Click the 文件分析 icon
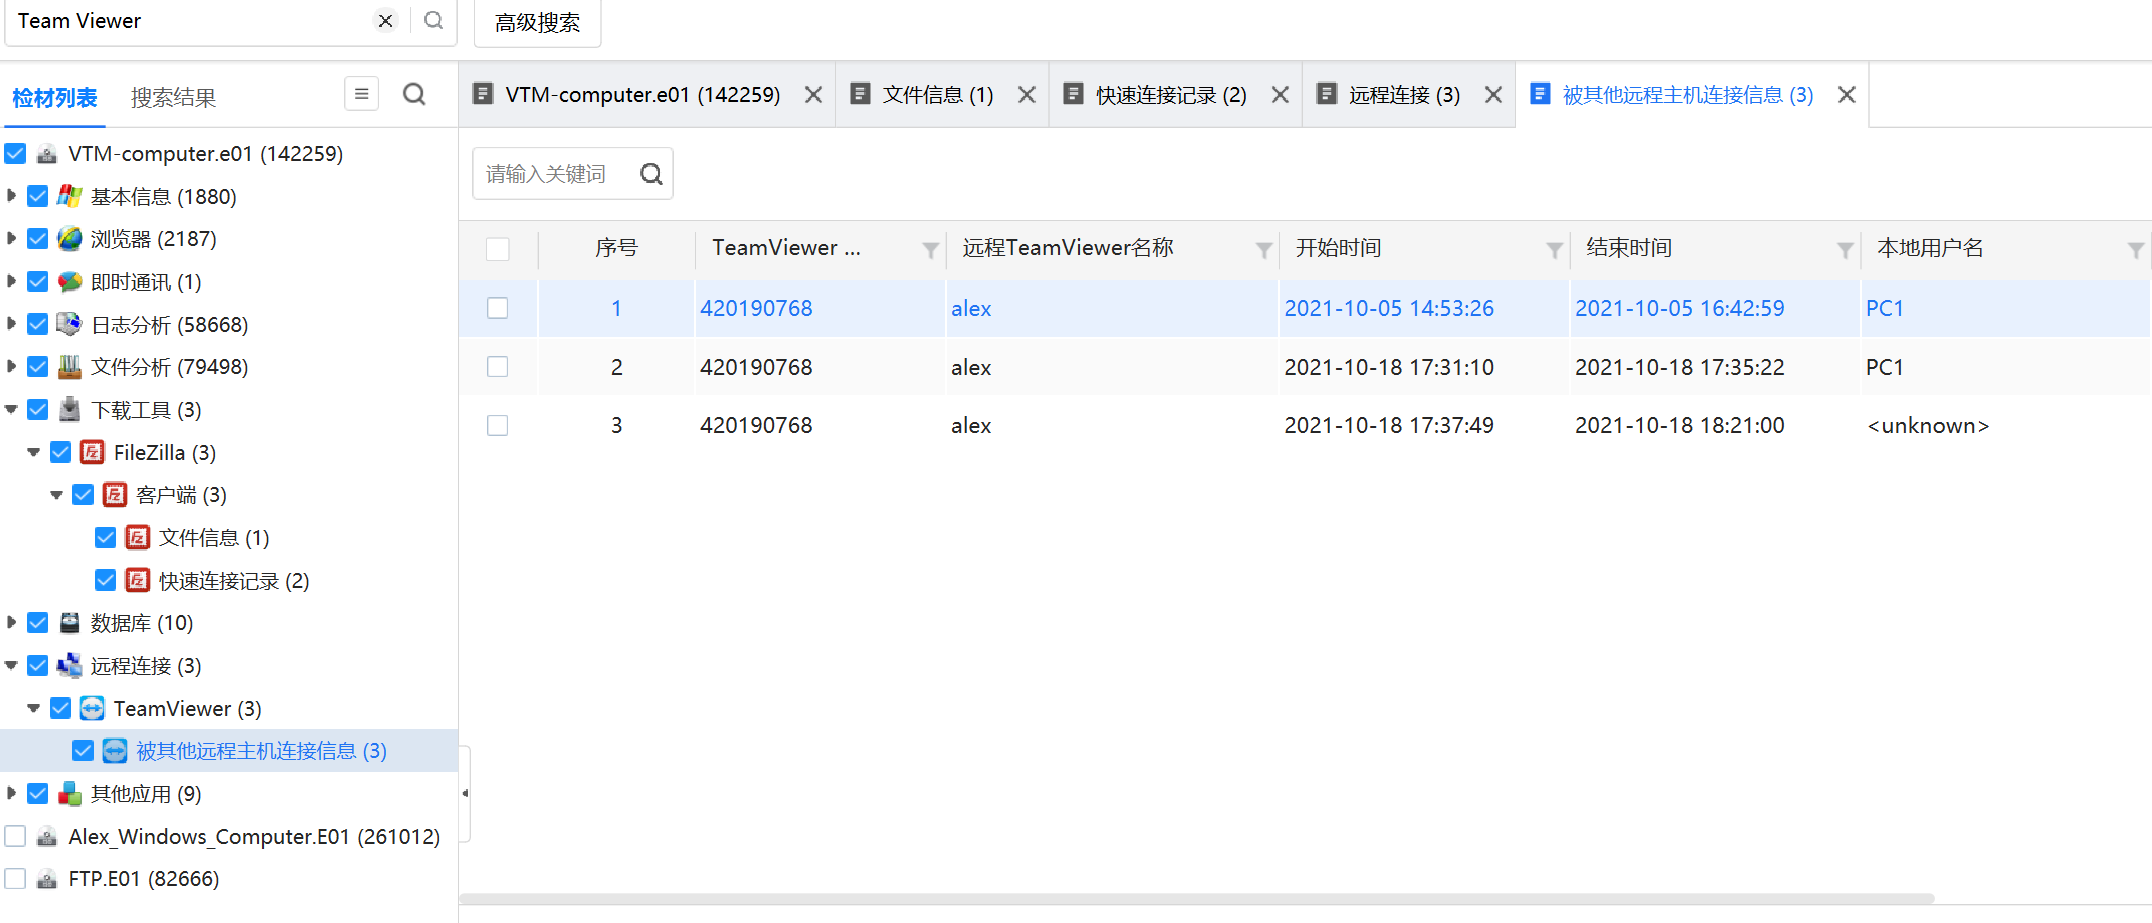Image resolution: width=2152 pixels, height=923 pixels. click(x=70, y=367)
